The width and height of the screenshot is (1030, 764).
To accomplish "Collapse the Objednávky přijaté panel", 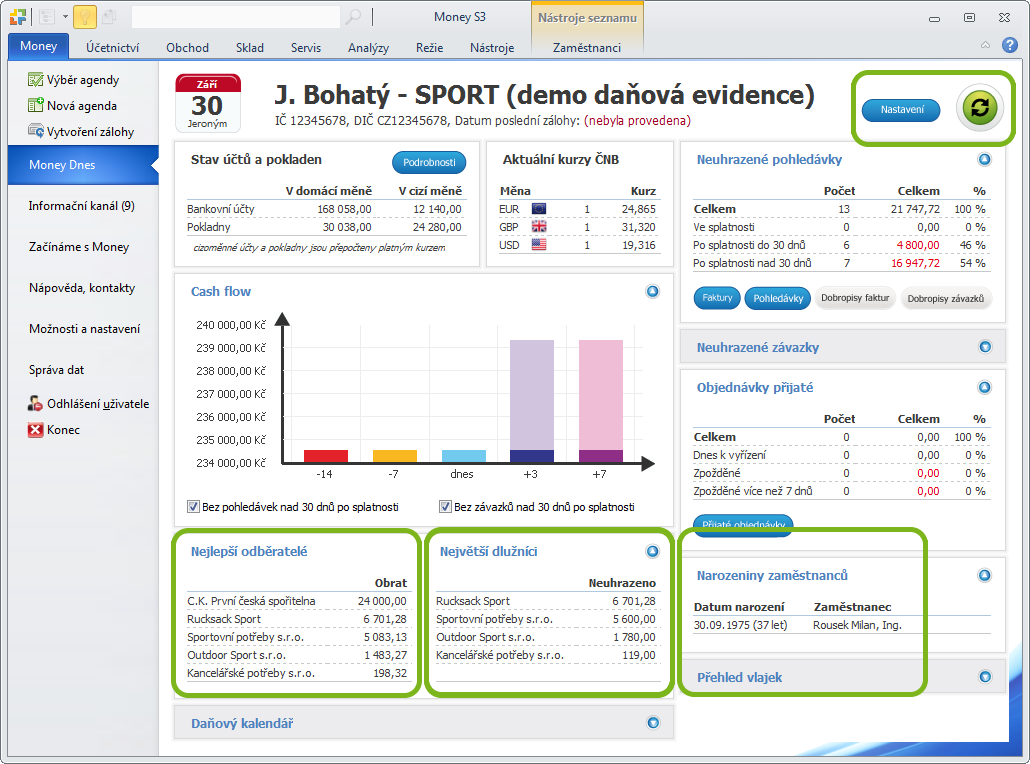I will [984, 388].
